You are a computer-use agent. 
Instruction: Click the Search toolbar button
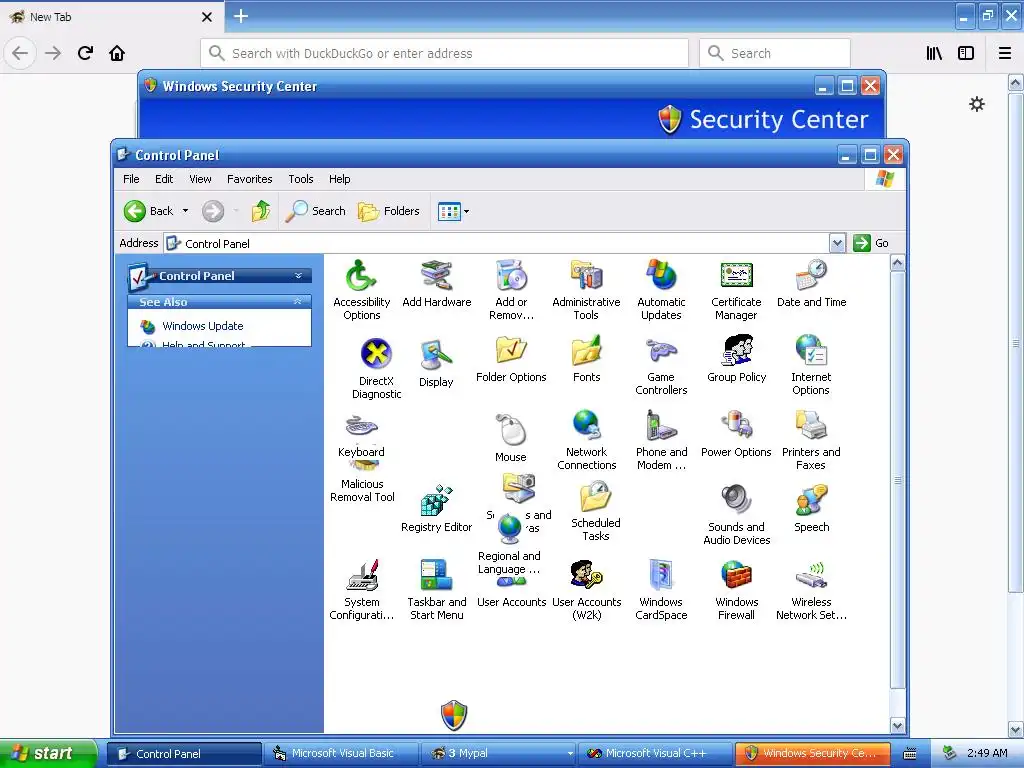pos(316,211)
